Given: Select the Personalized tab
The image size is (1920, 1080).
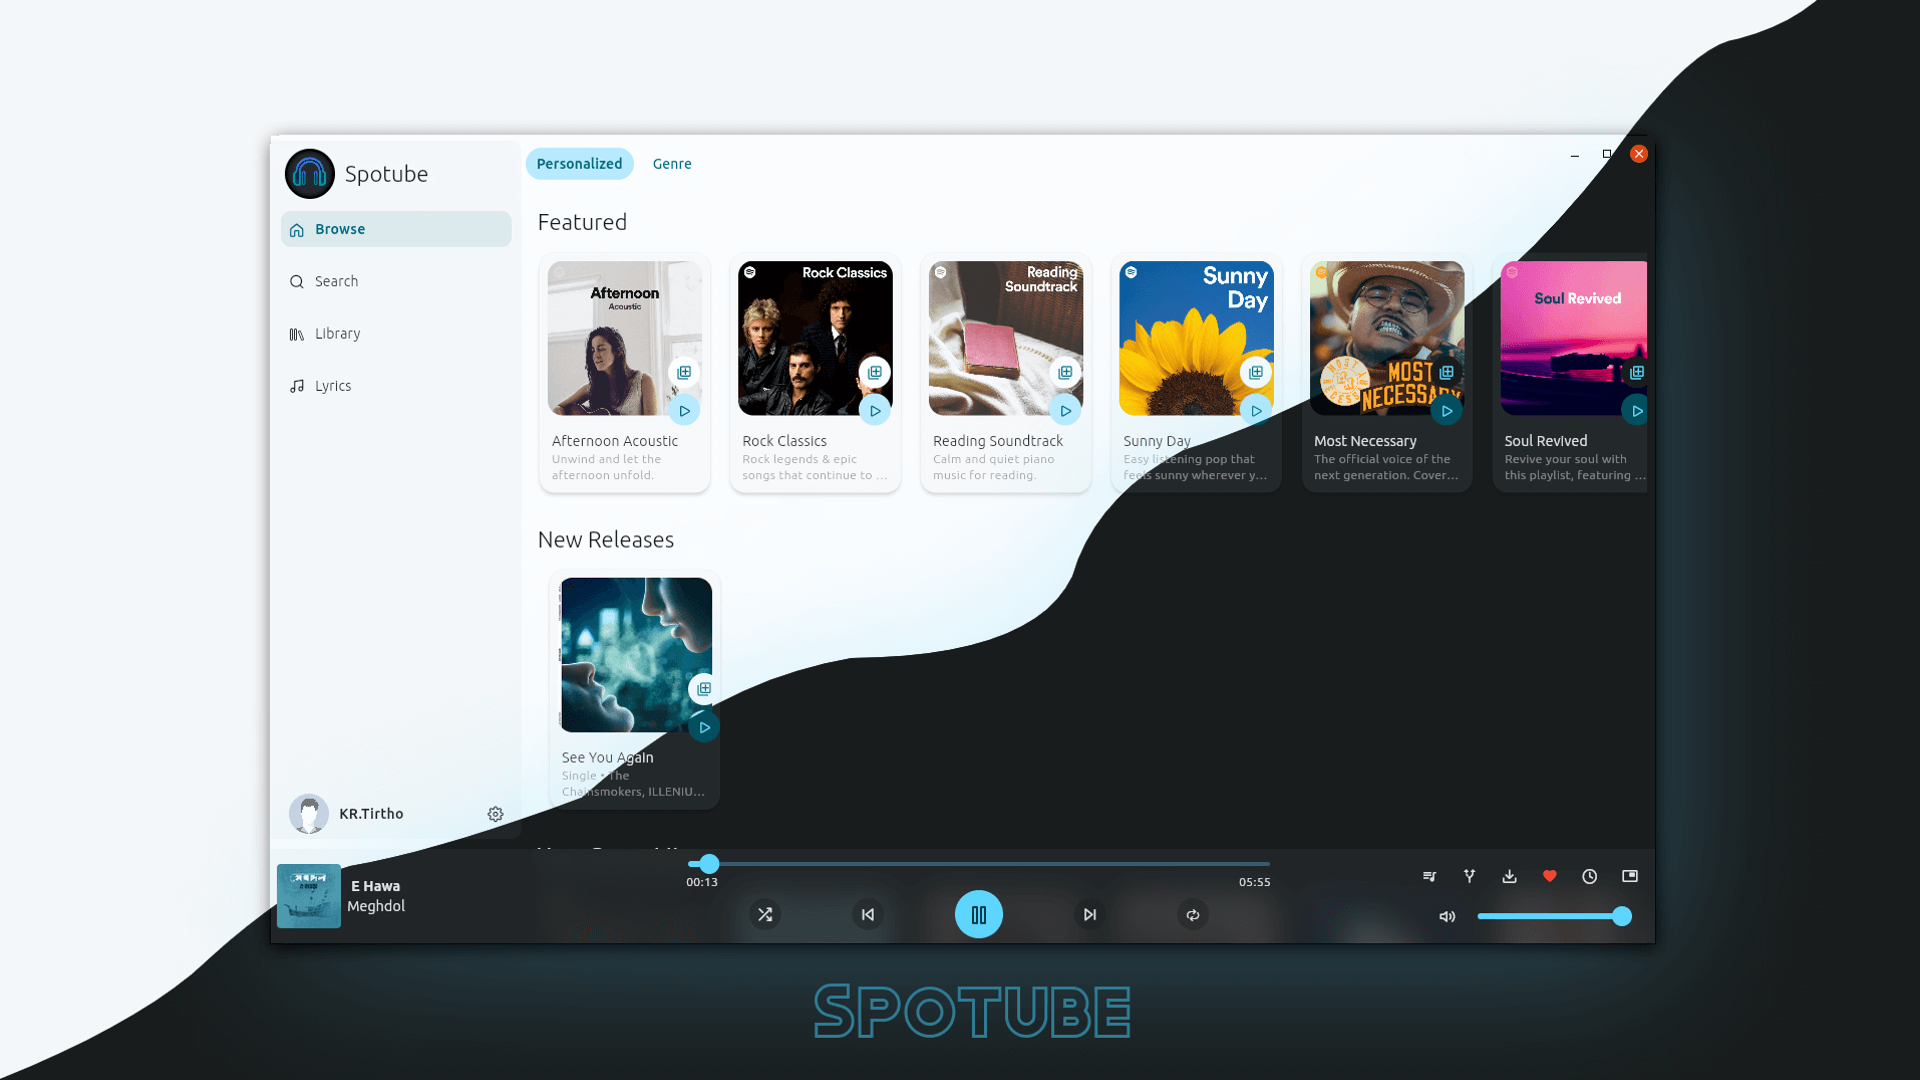Looking at the screenshot, I should pyautogui.click(x=579, y=162).
